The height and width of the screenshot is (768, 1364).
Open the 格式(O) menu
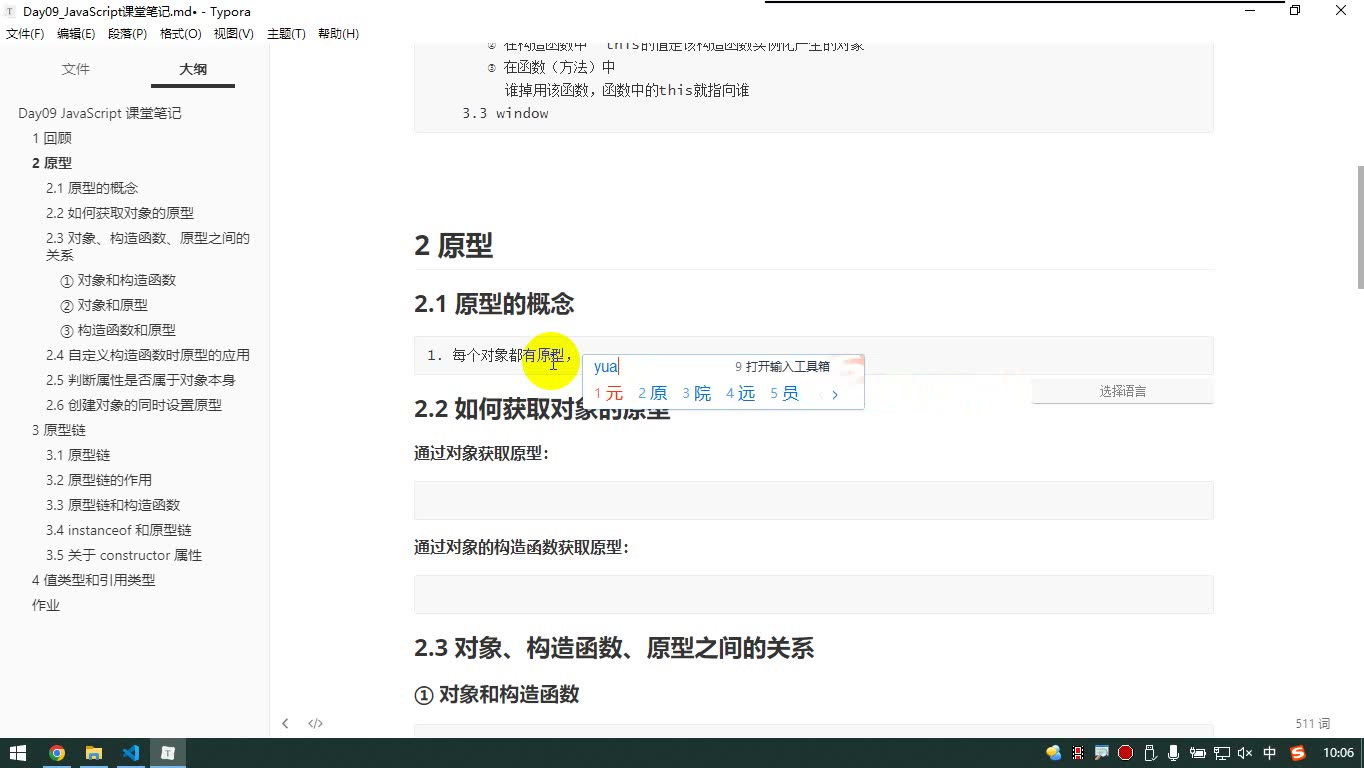181,34
